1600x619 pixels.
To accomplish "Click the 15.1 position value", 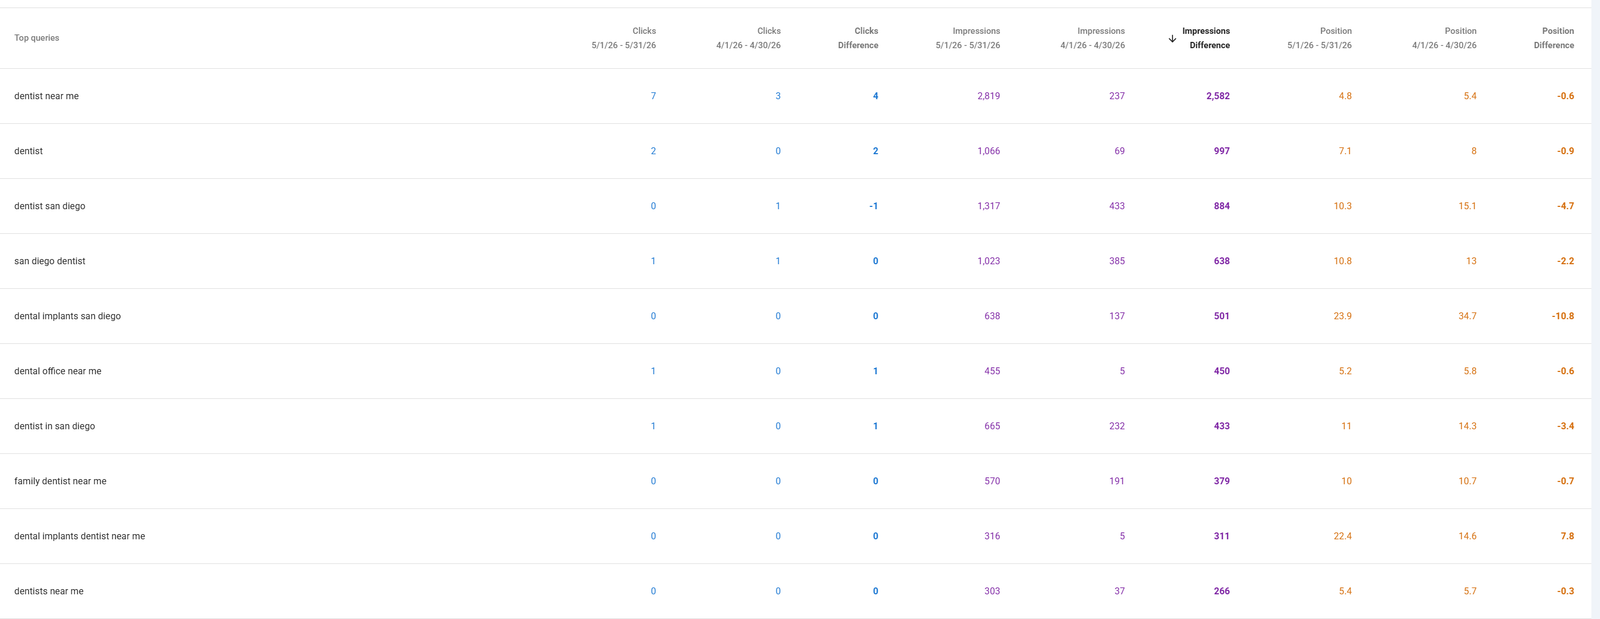I will (1467, 206).
